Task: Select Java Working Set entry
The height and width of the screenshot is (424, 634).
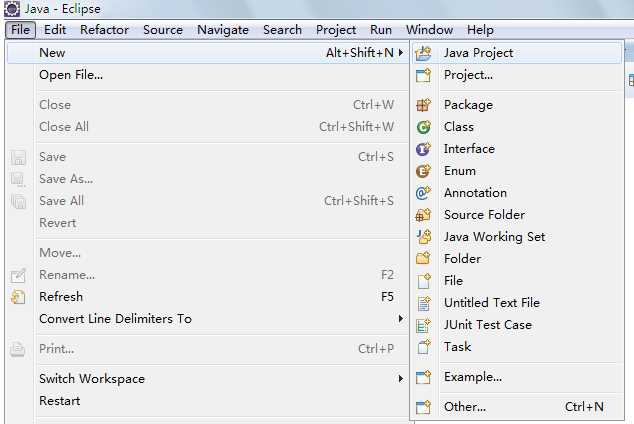Action: [x=517, y=237]
